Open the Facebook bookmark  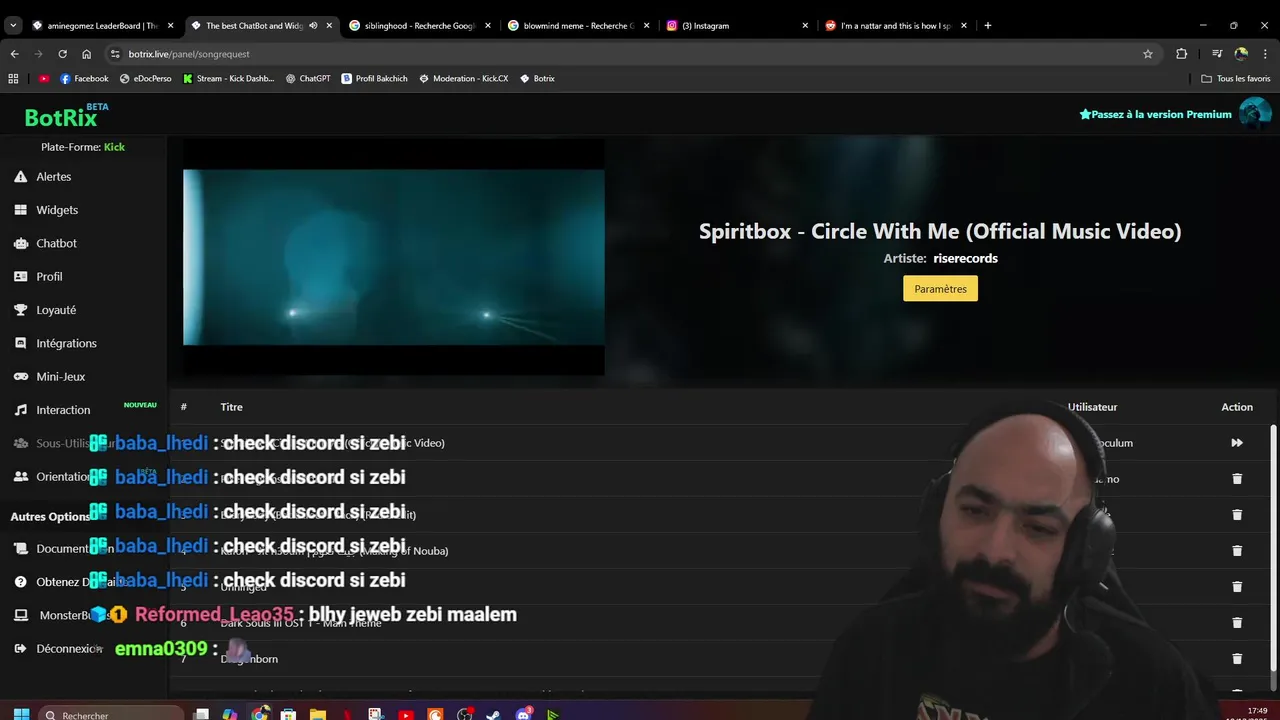pos(84,78)
